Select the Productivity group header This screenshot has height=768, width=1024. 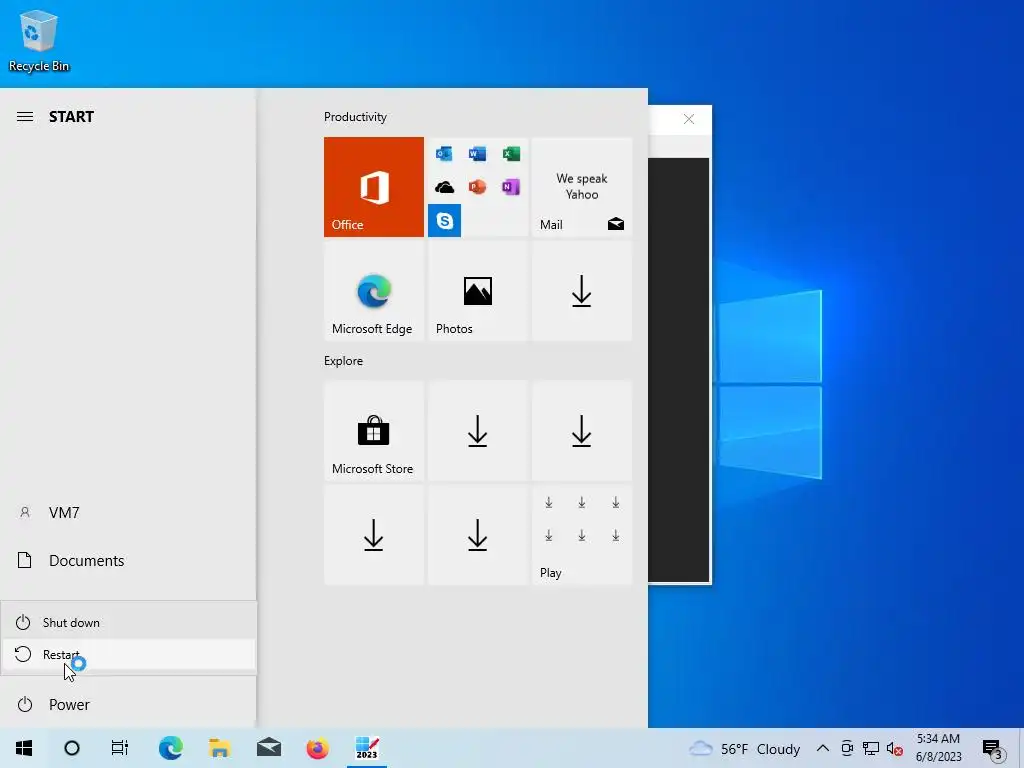(355, 117)
